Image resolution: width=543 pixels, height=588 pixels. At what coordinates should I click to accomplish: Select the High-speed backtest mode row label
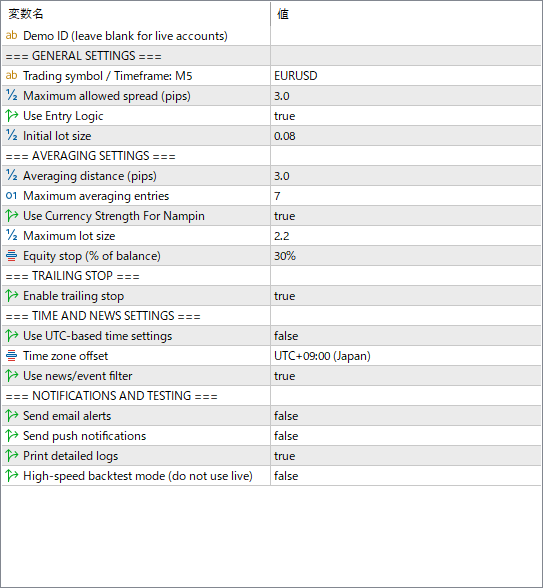[138, 476]
